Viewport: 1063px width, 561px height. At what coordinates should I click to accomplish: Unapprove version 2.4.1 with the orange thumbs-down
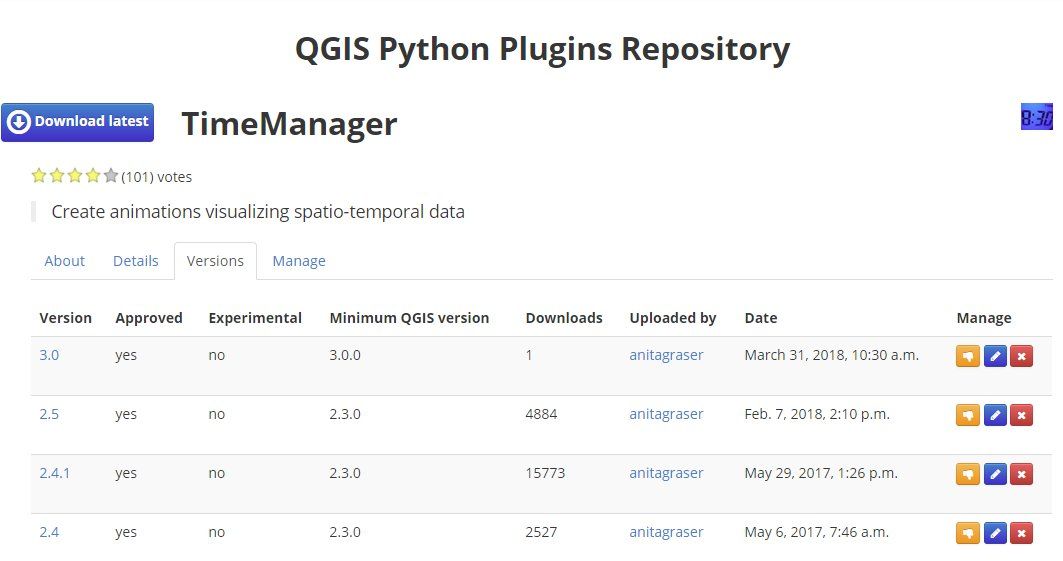click(967, 474)
